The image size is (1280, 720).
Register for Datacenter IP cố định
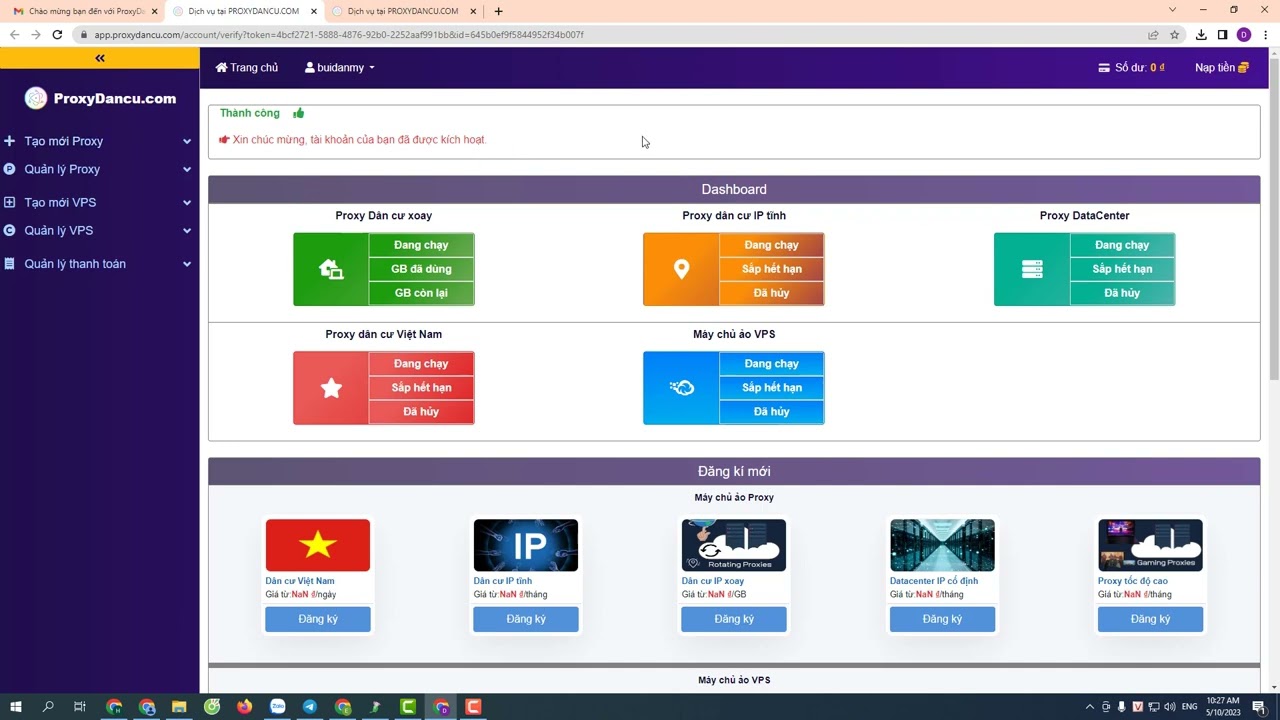pos(942,619)
